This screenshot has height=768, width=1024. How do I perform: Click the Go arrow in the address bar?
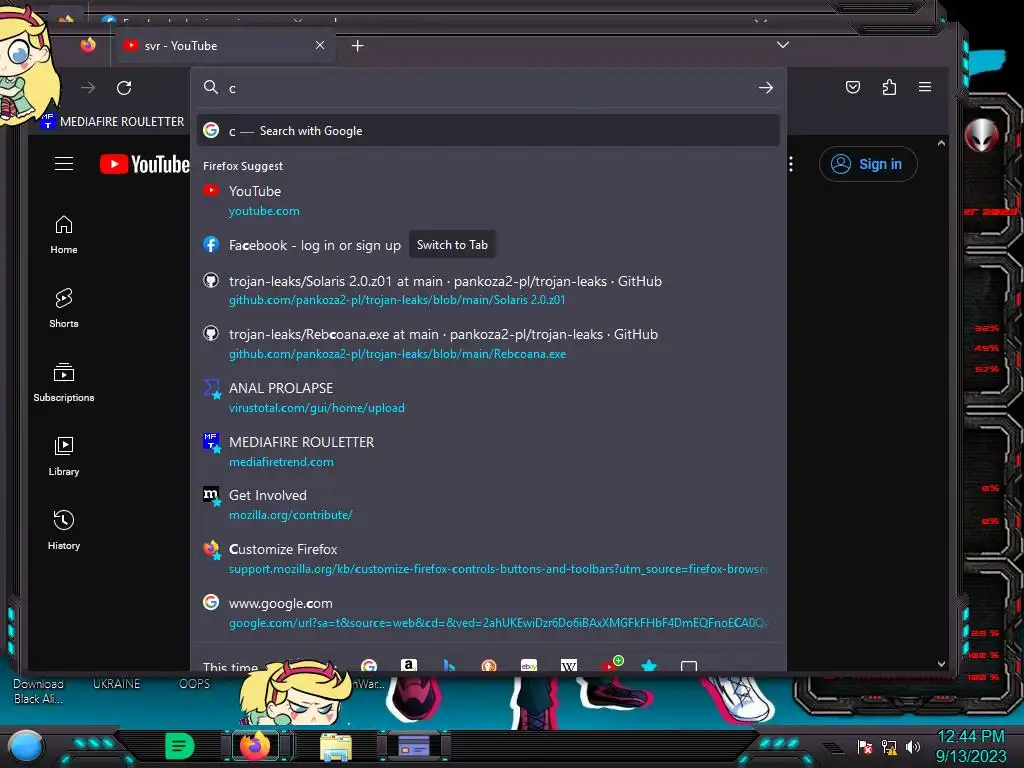point(766,88)
